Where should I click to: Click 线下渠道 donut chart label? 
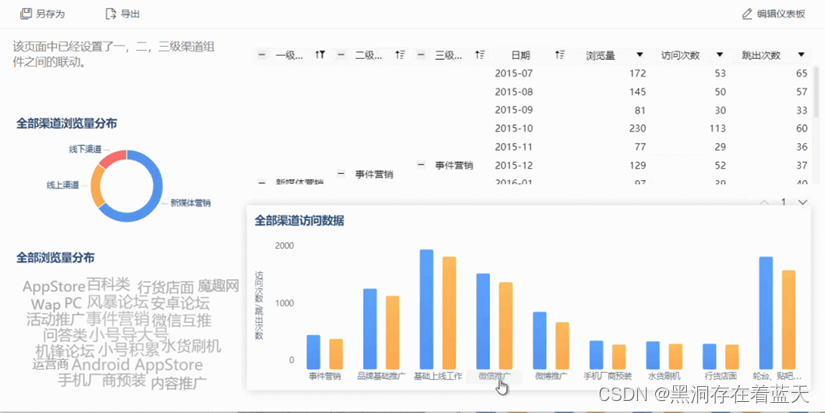[85, 149]
